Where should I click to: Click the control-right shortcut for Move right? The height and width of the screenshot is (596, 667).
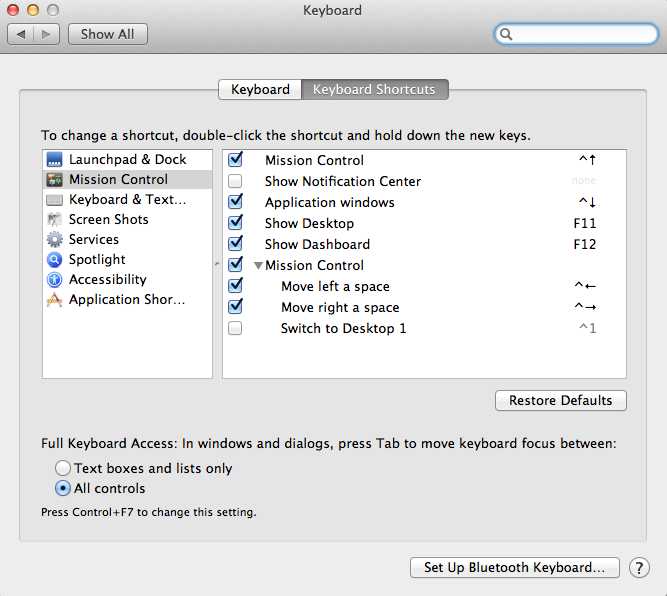click(585, 307)
